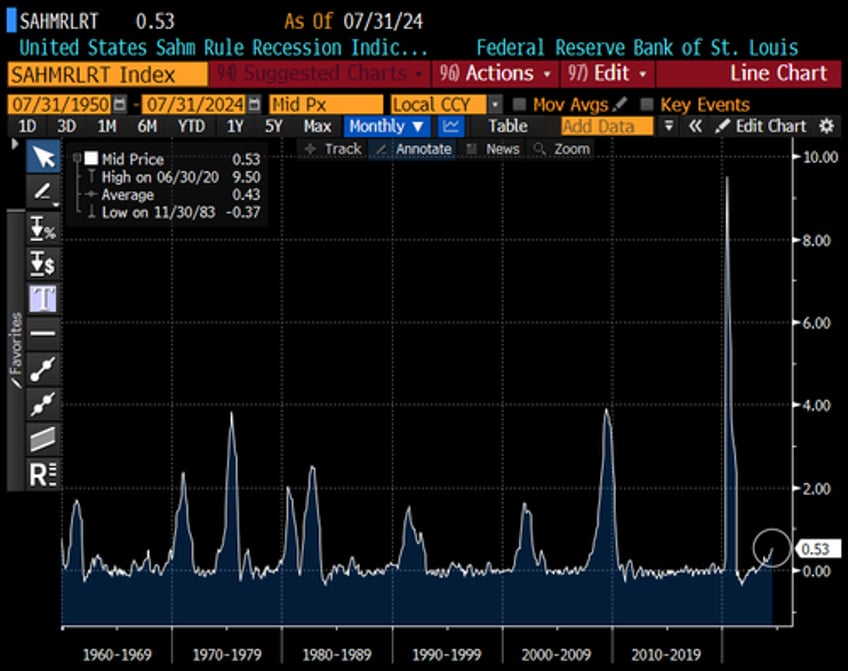The height and width of the screenshot is (671, 848).
Task: Select the Max range tab
Action: pyautogui.click(x=317, y=127)
